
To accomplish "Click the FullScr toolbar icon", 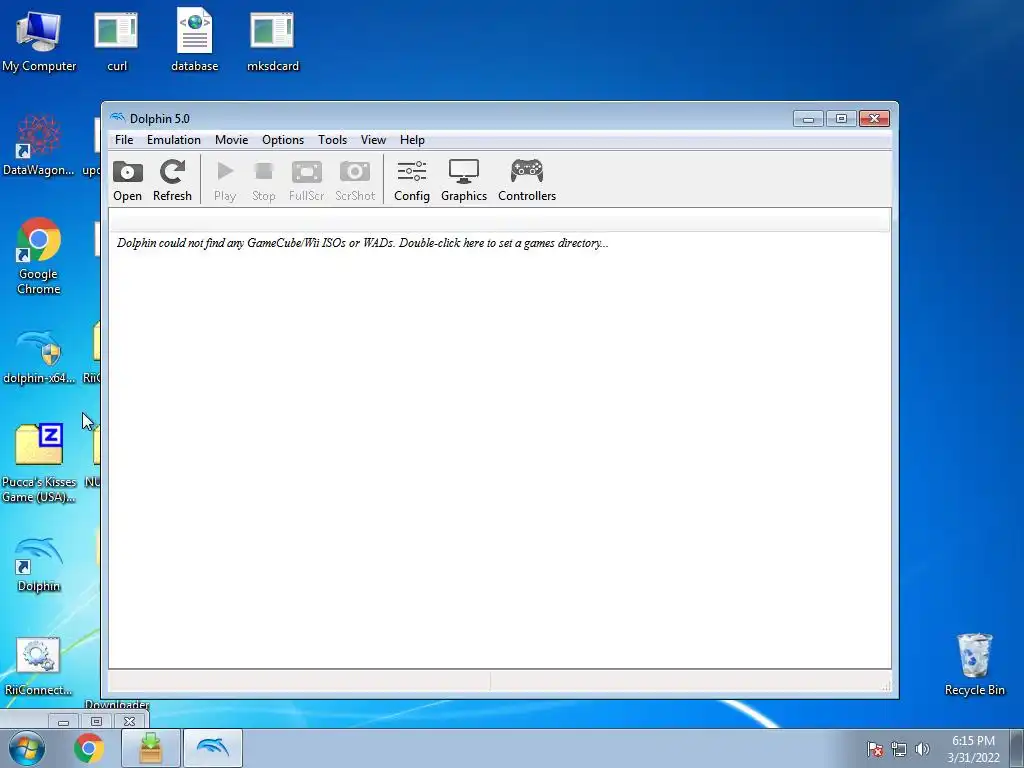I will pos(306,180).
